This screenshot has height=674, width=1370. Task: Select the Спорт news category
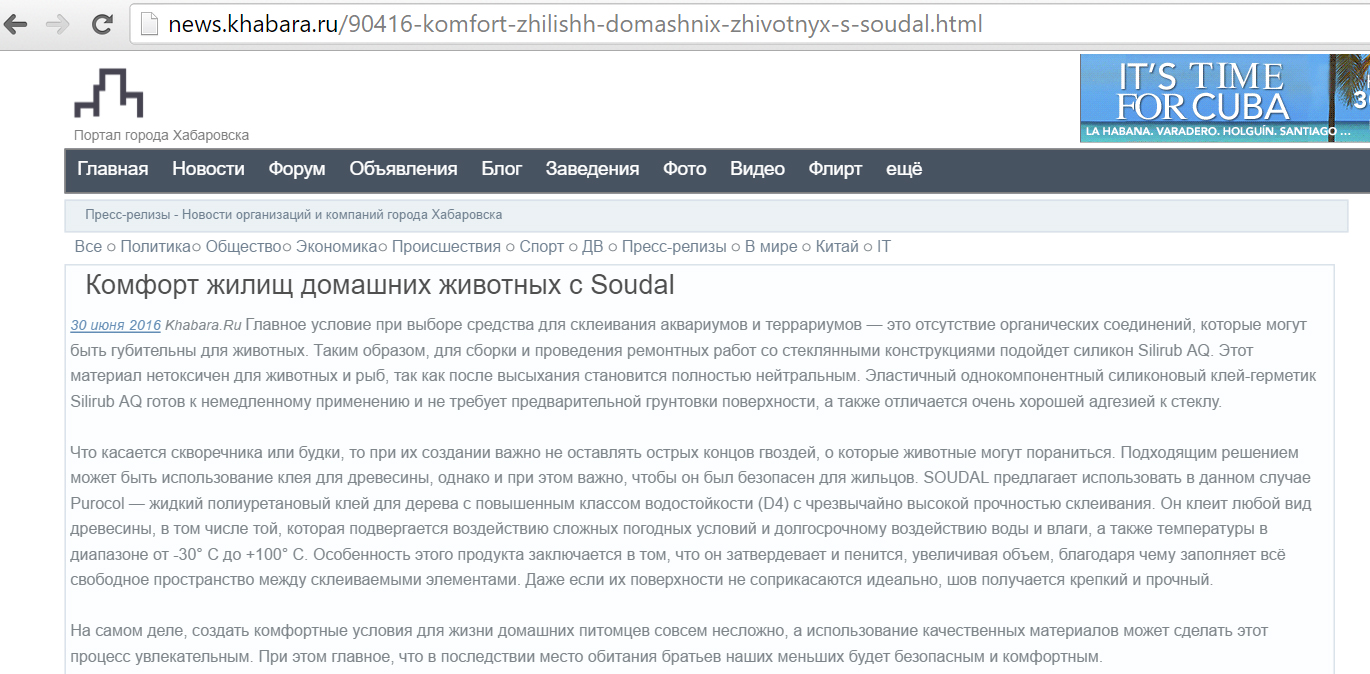542,246
